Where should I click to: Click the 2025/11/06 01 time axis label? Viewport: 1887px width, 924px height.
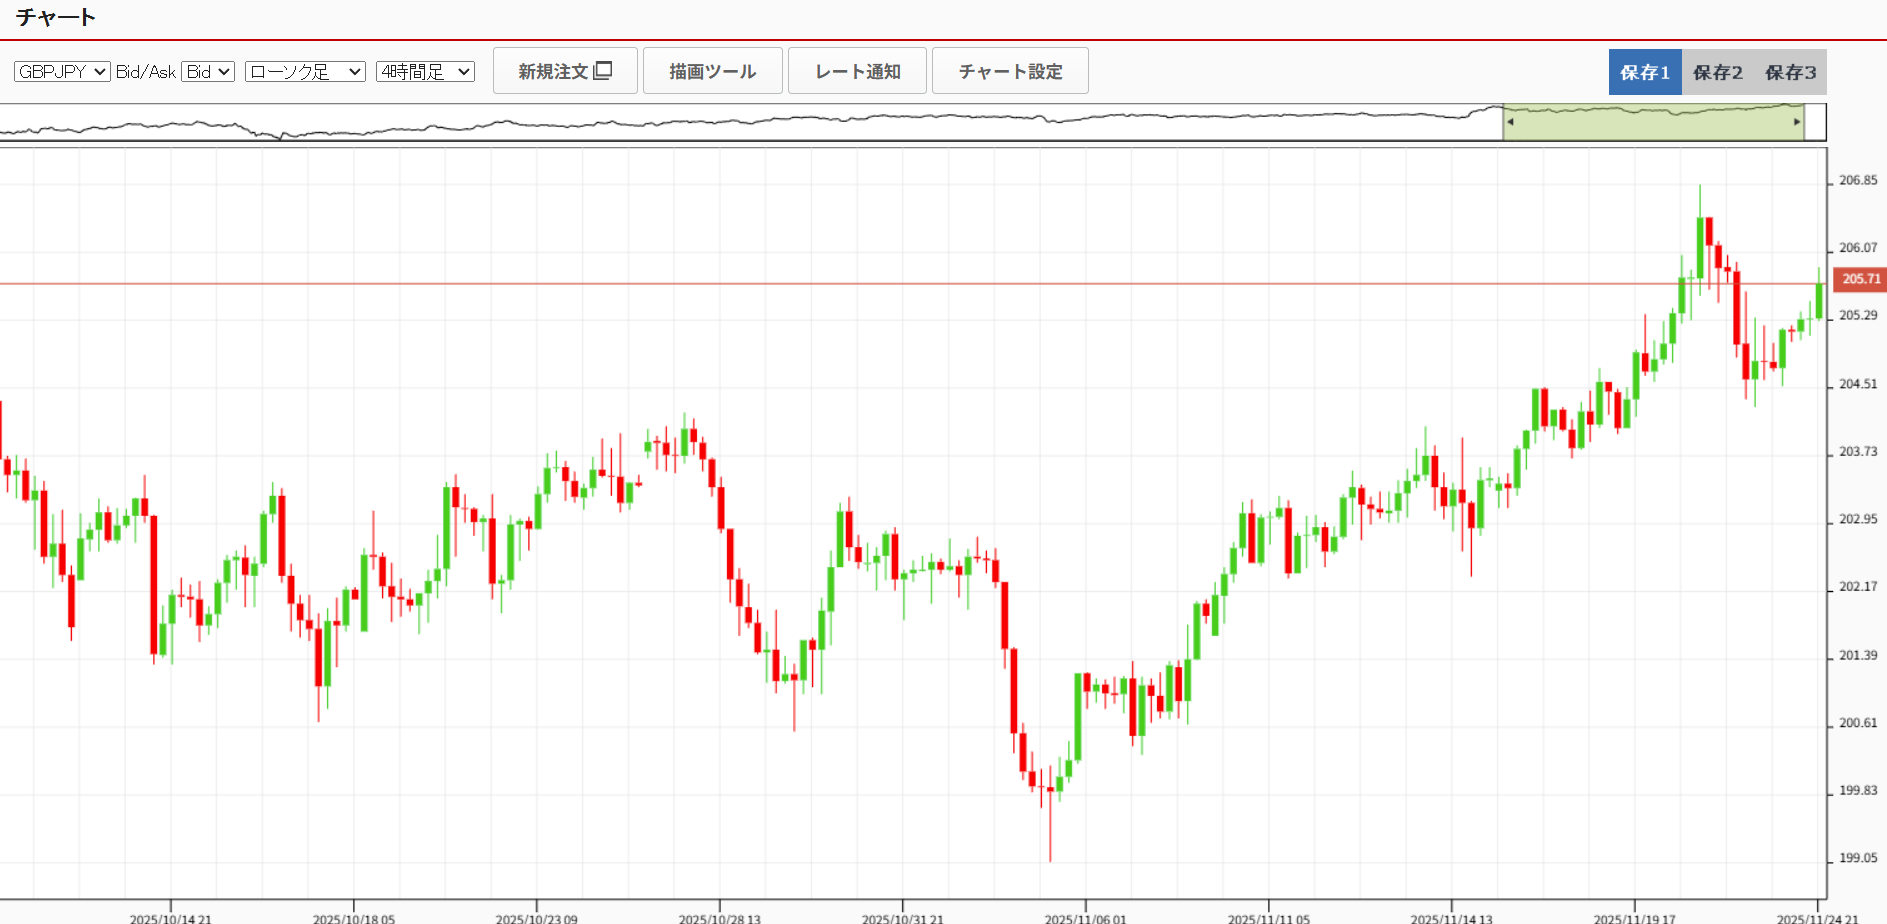coord(1085,918)
